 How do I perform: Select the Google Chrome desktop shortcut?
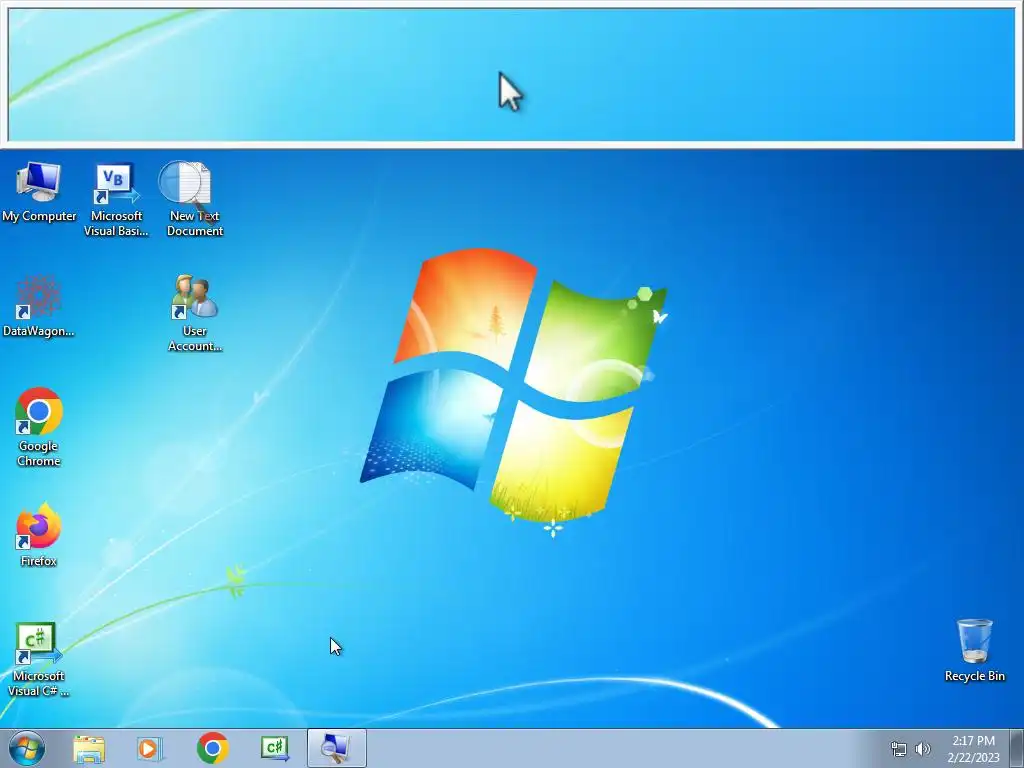coord(39,428)
